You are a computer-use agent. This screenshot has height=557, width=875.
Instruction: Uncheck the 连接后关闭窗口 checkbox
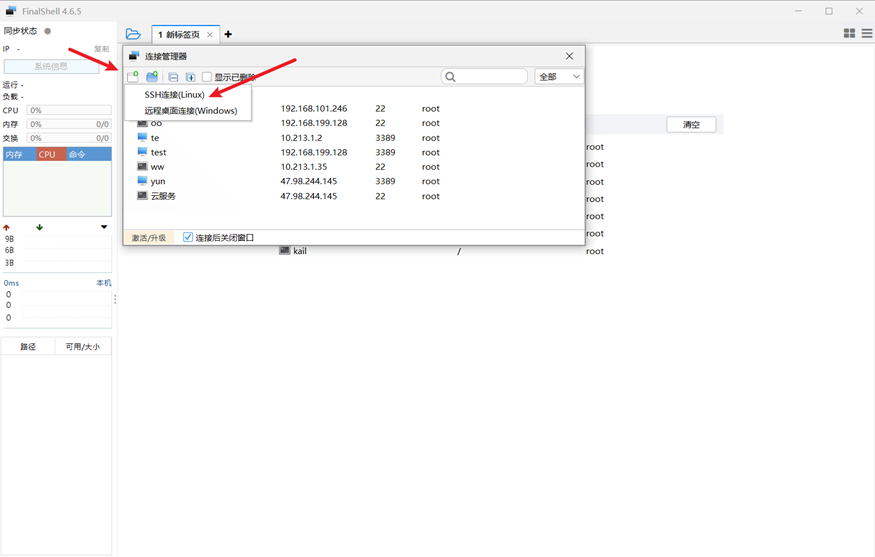187,238
